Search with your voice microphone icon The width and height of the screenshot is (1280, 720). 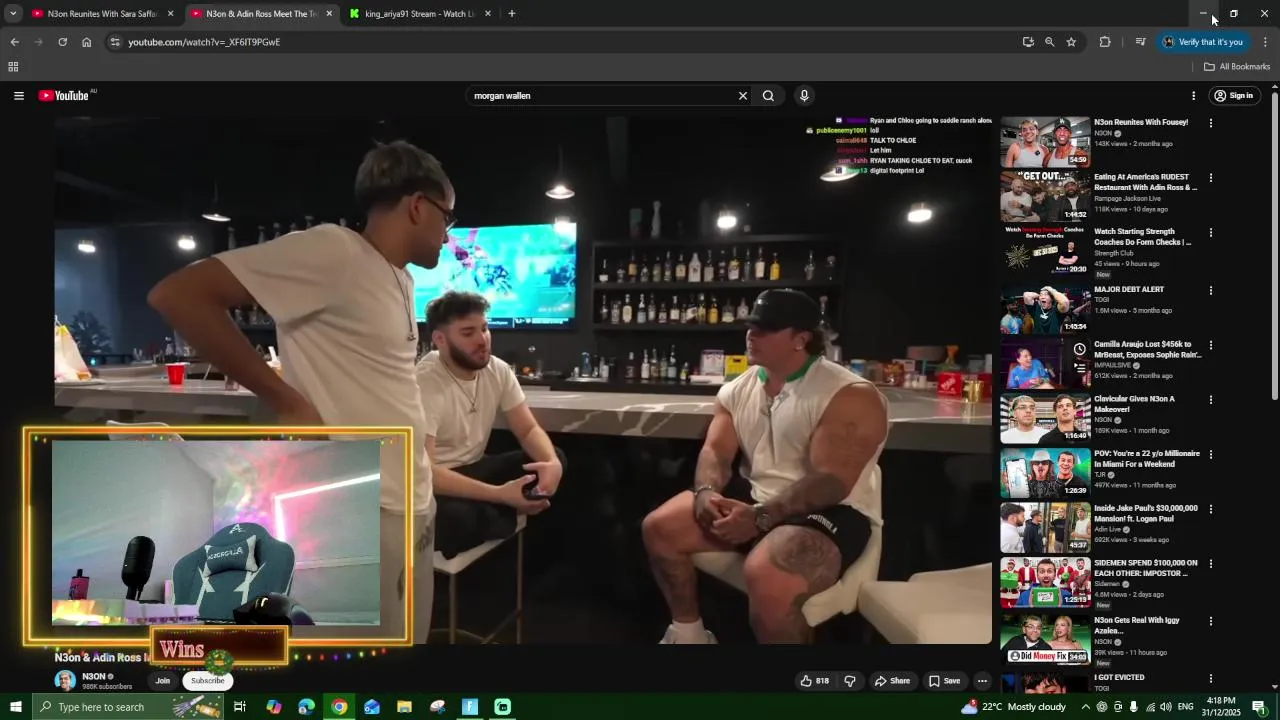tap(804, 96)
